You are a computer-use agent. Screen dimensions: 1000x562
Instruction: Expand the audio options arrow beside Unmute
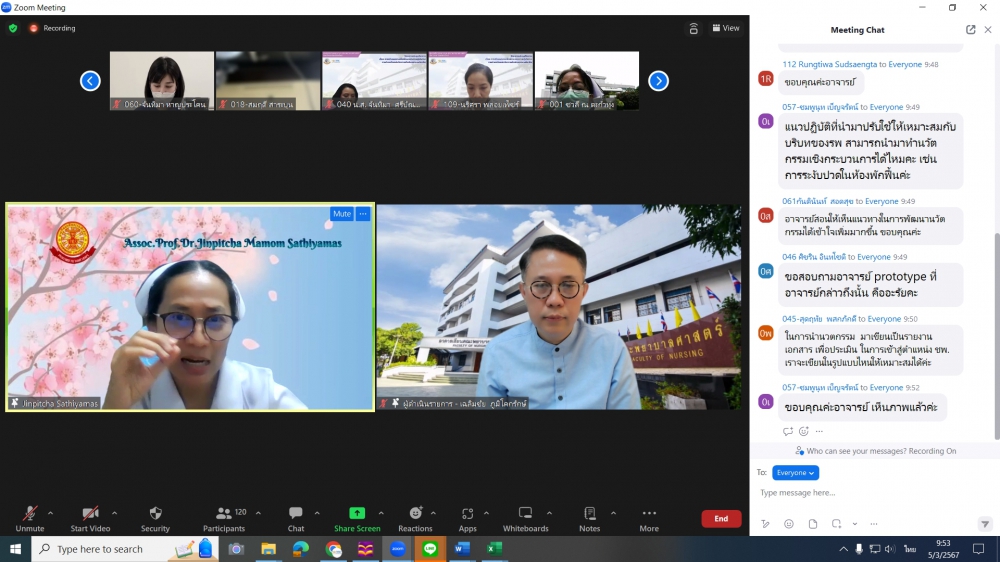(50, 513)
